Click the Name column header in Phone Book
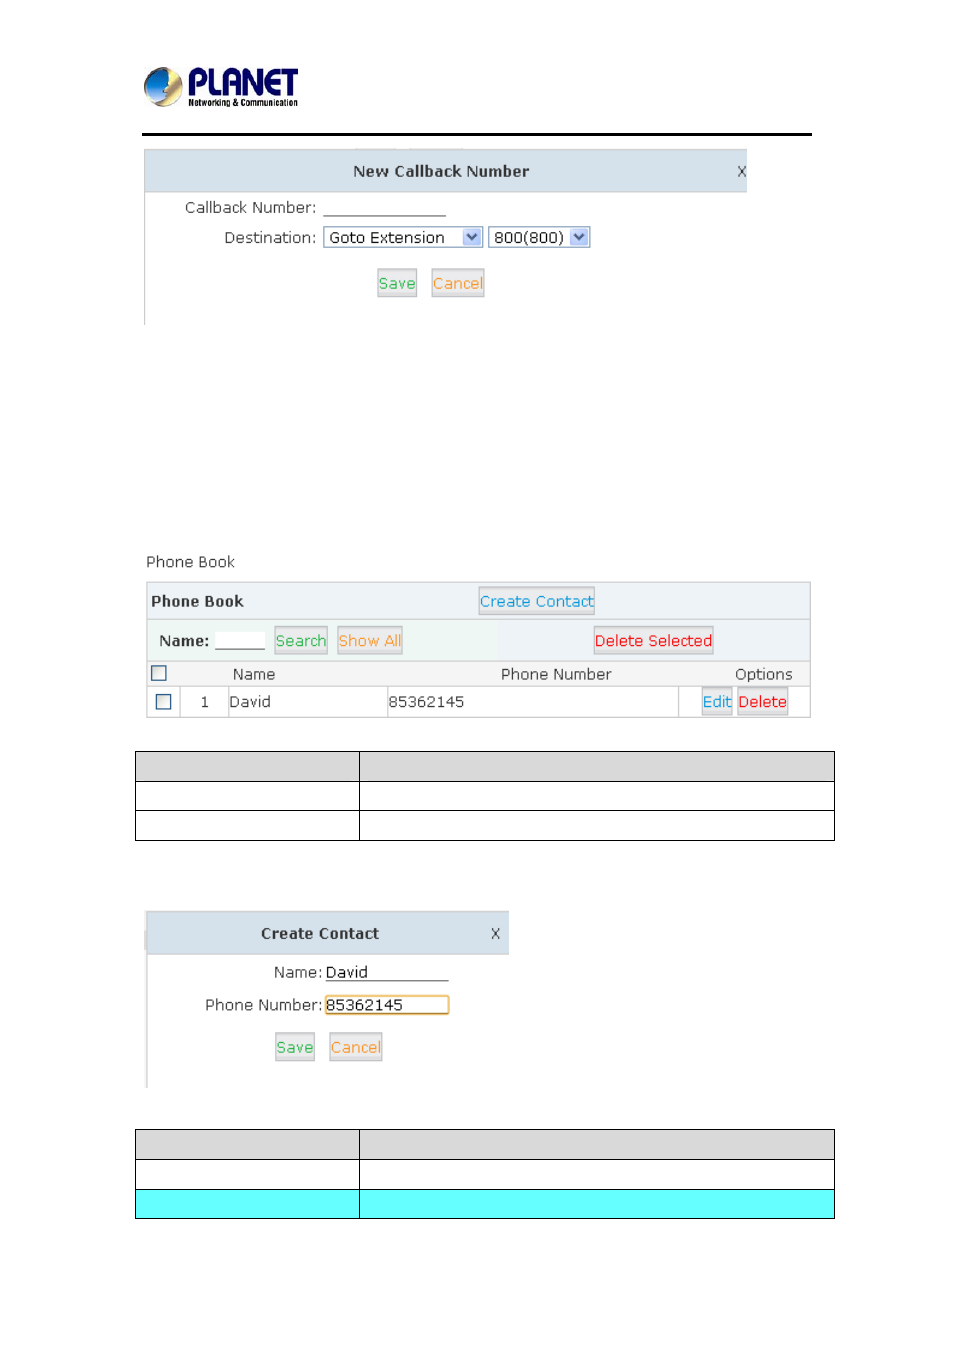954x1350 pixels. tap(254, 674)
